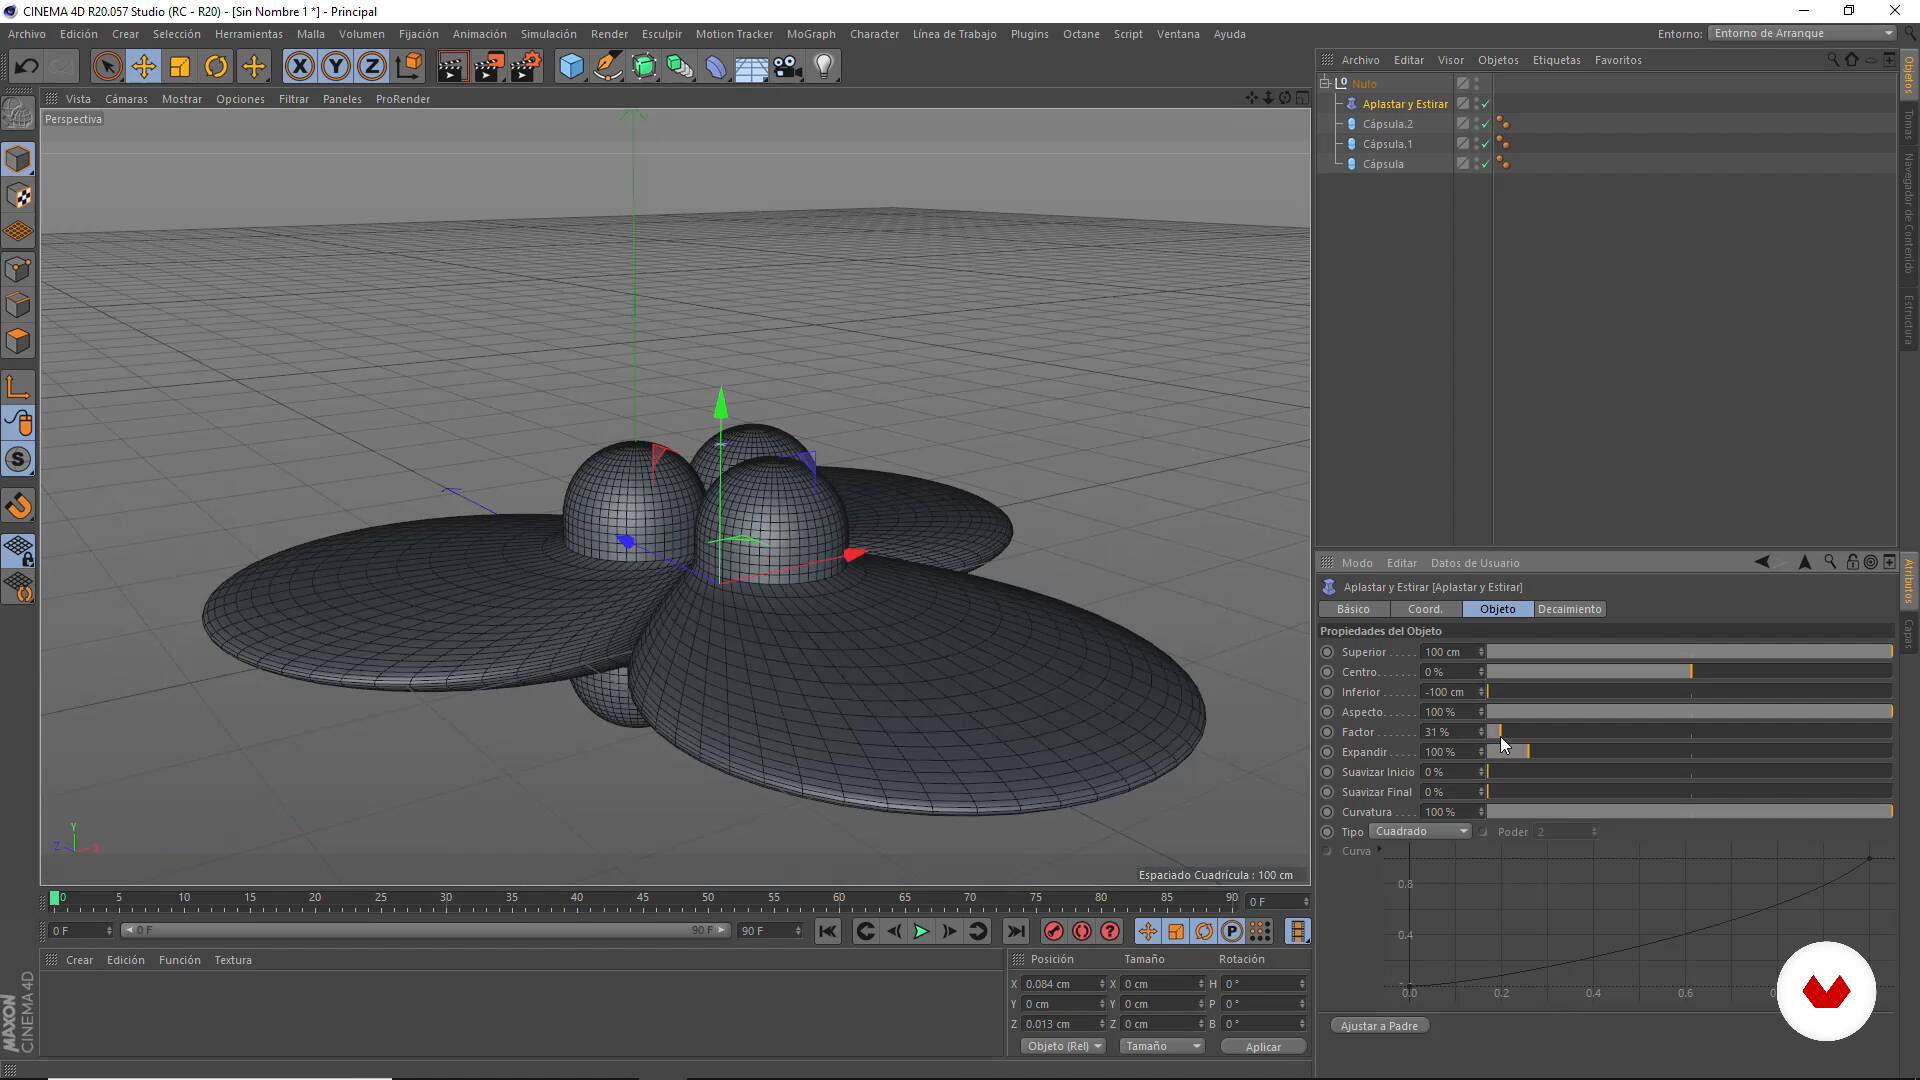Switch to Edges mode
Viewport: 1920px width, 1080px height.
pos(19,304)
